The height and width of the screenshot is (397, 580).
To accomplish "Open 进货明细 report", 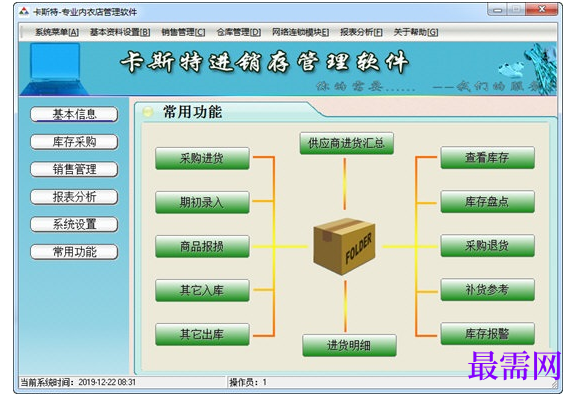I will pos(349,346).
